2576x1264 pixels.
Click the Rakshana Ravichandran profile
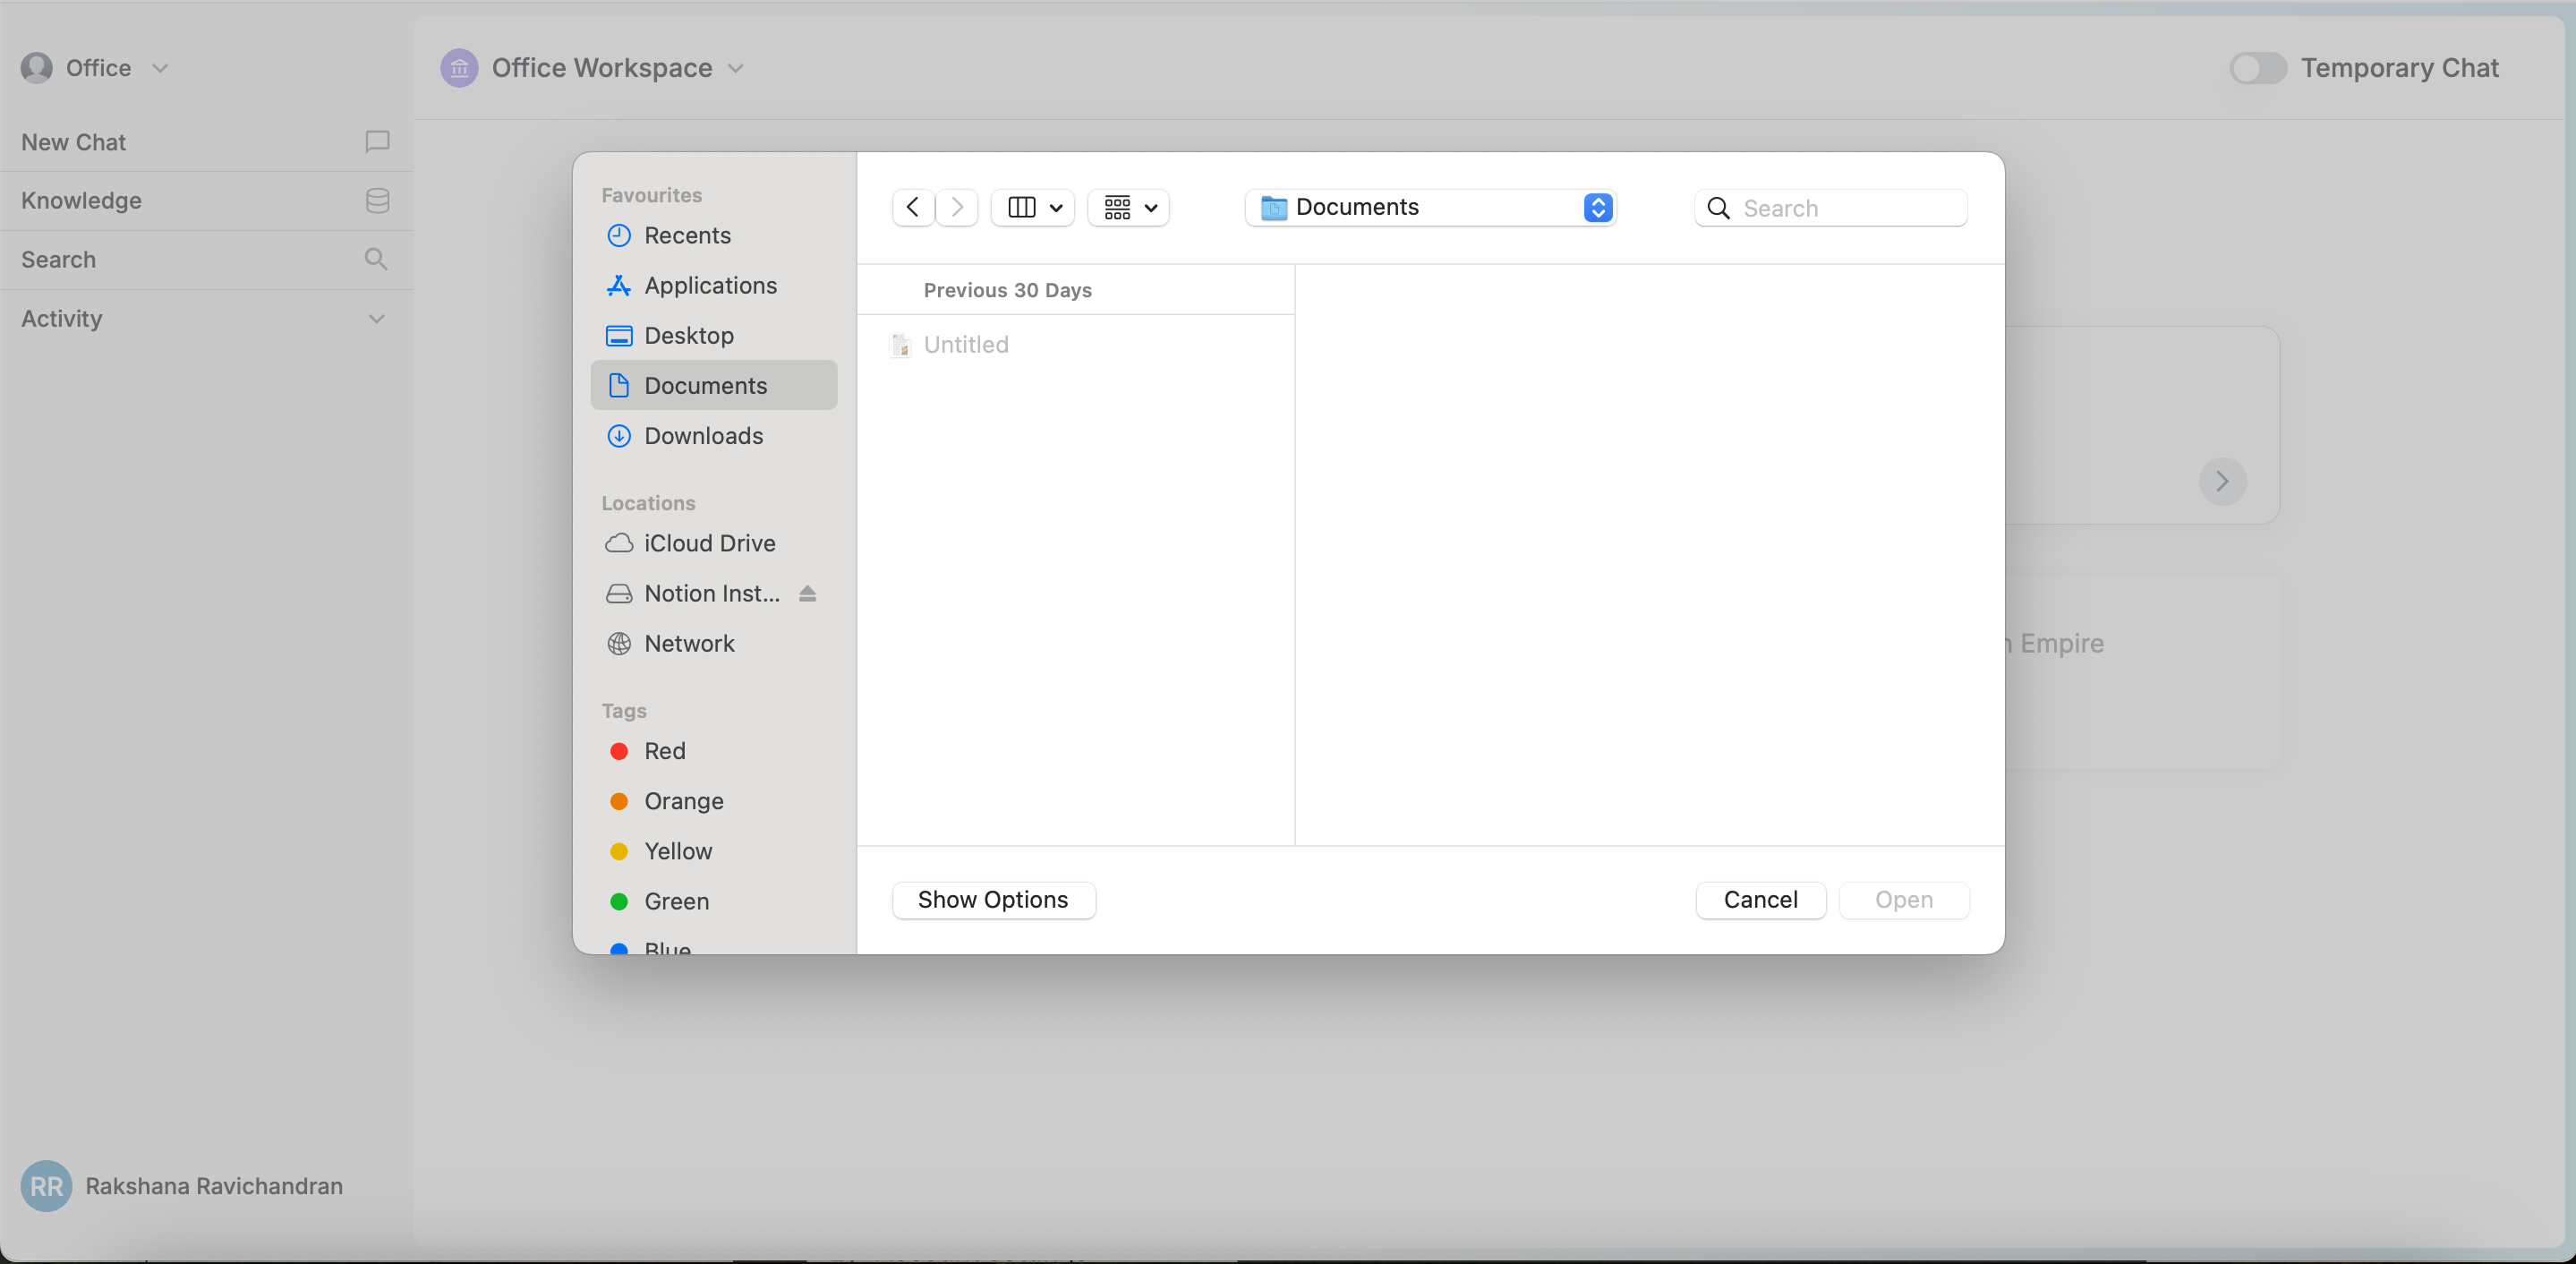point(182,1186)
